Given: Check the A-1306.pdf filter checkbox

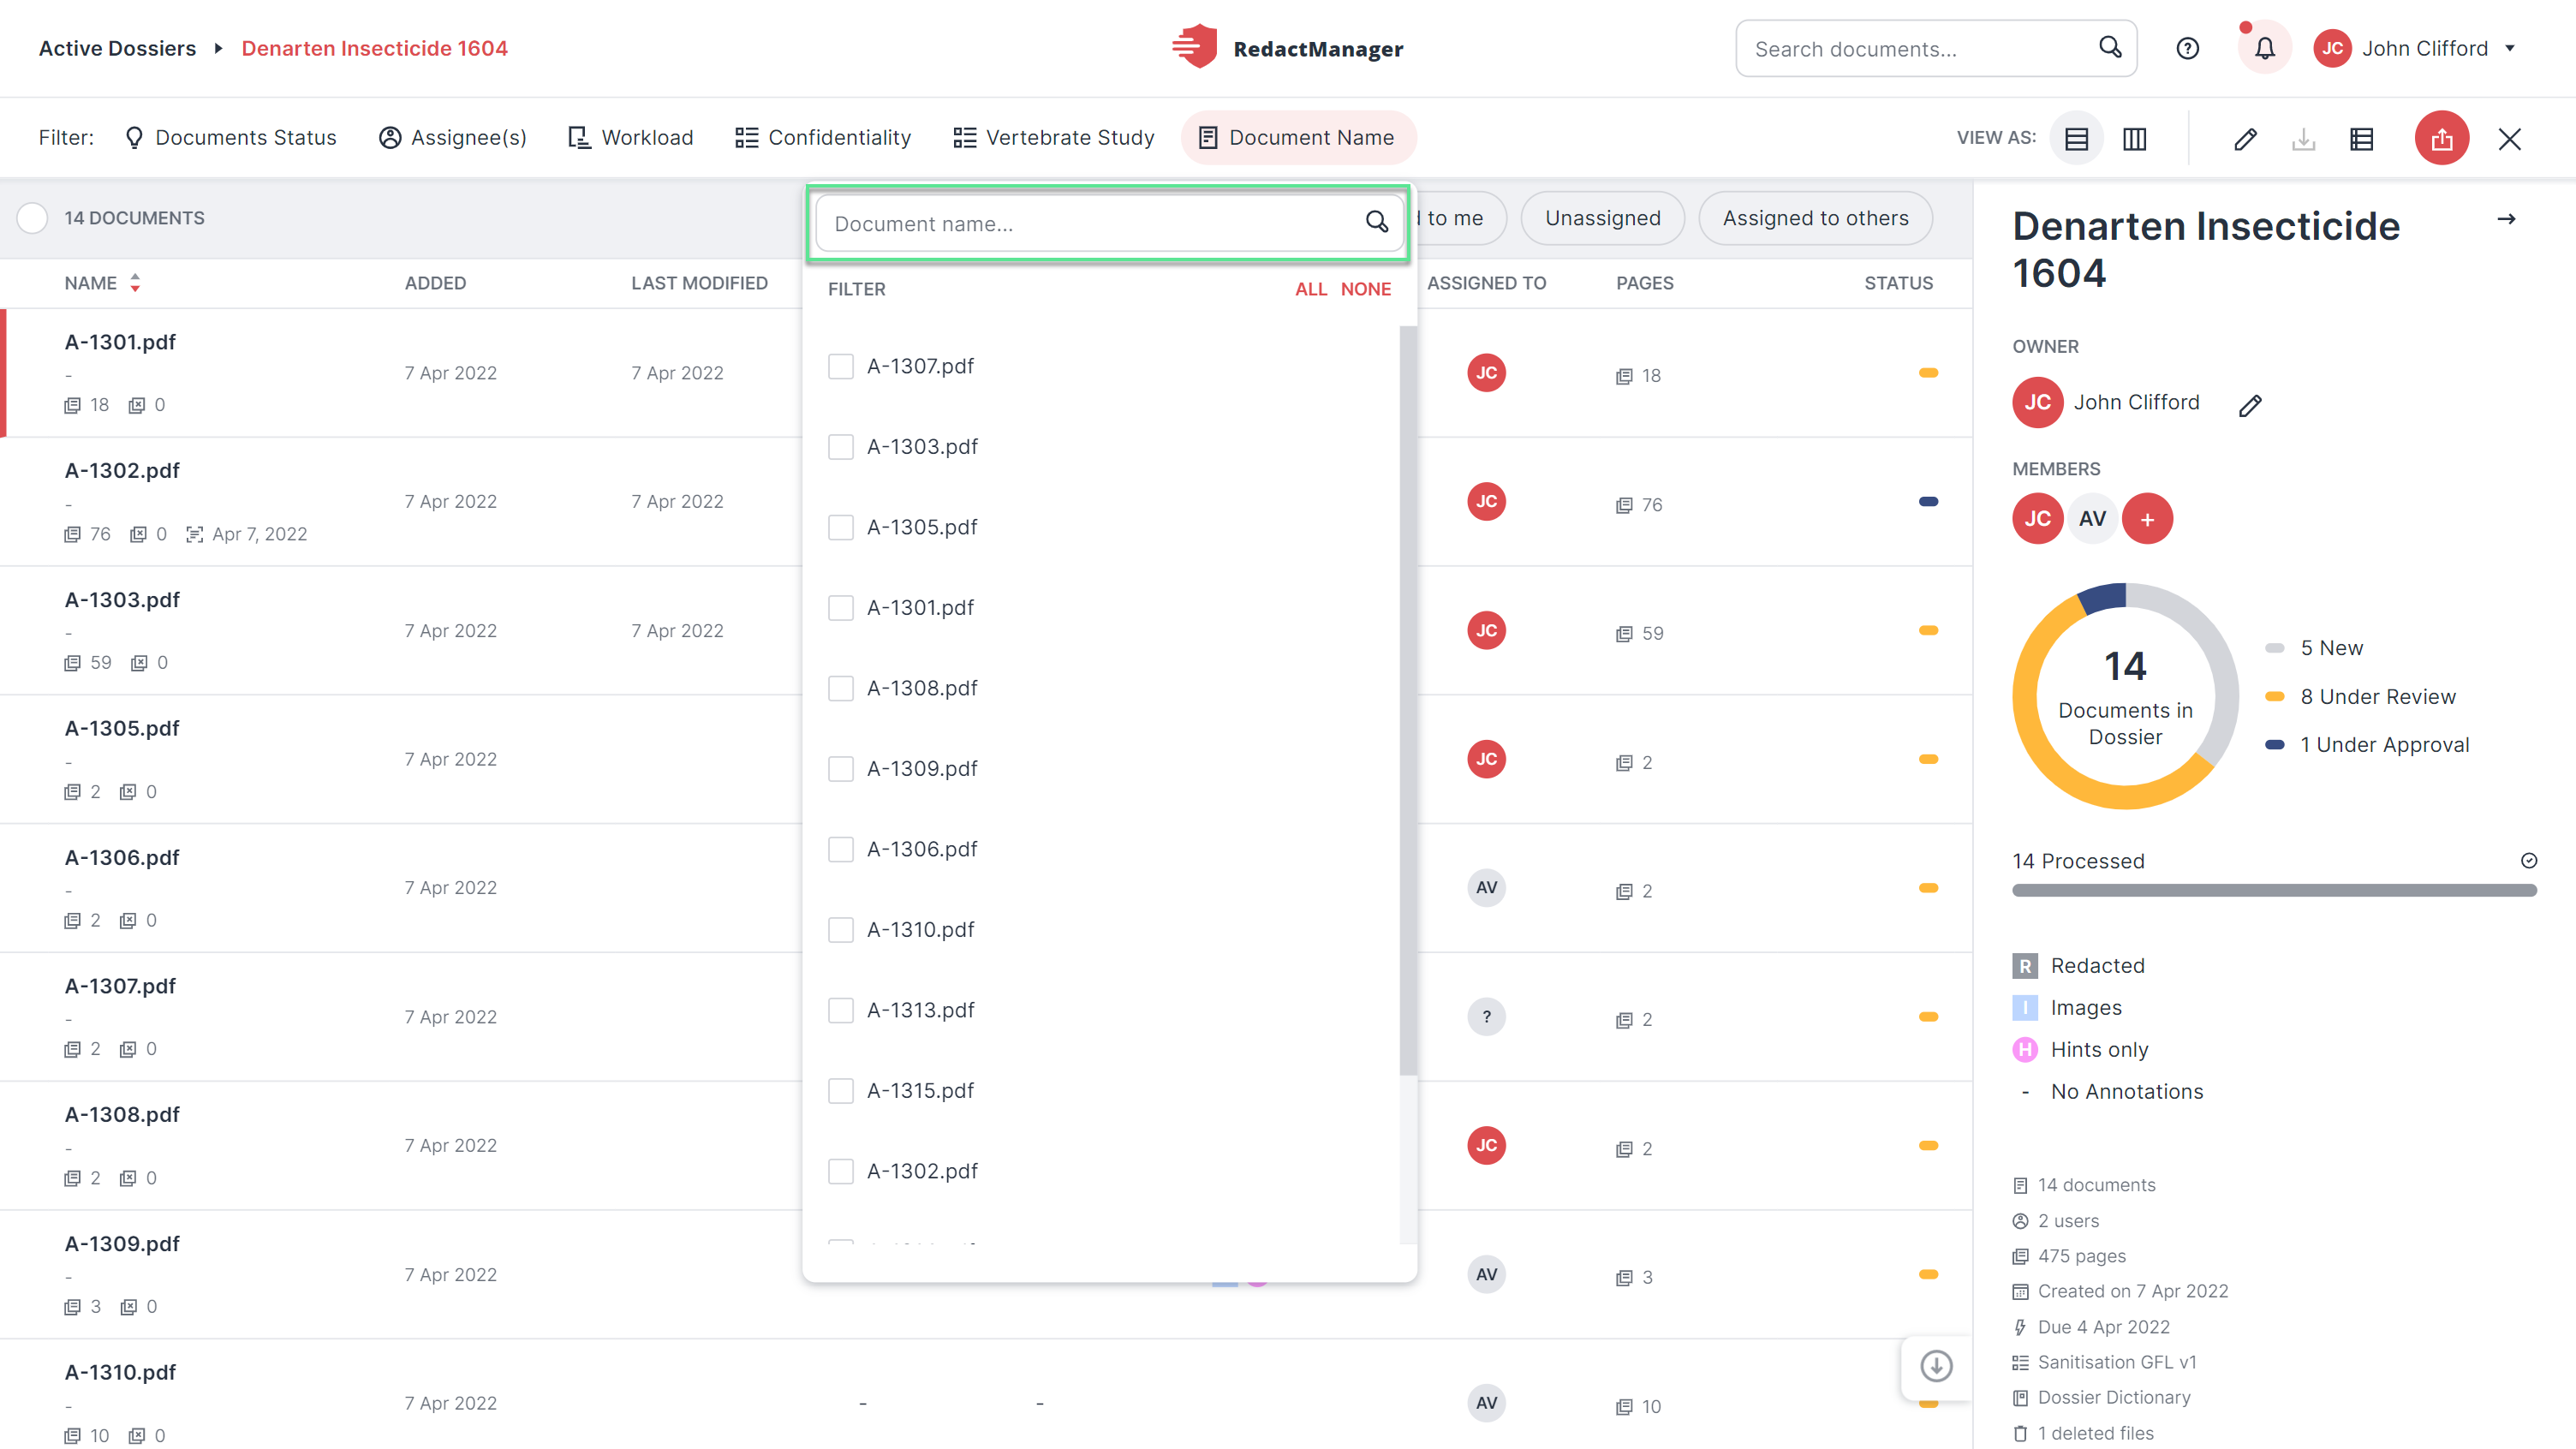Looking at the screenshot, I should (840, 849).
